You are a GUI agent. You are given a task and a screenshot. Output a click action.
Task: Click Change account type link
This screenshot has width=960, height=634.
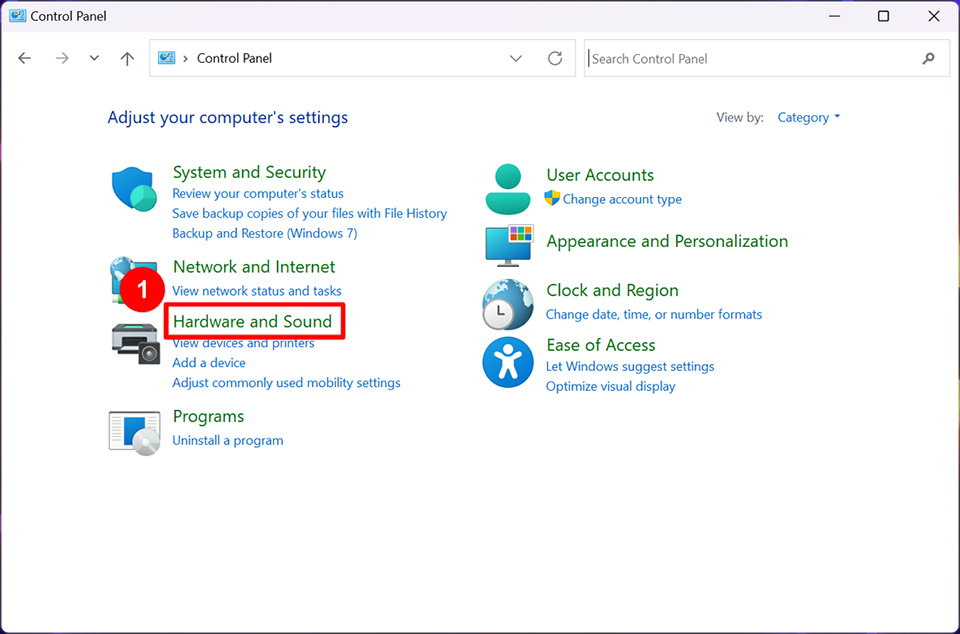click(622, 200)
